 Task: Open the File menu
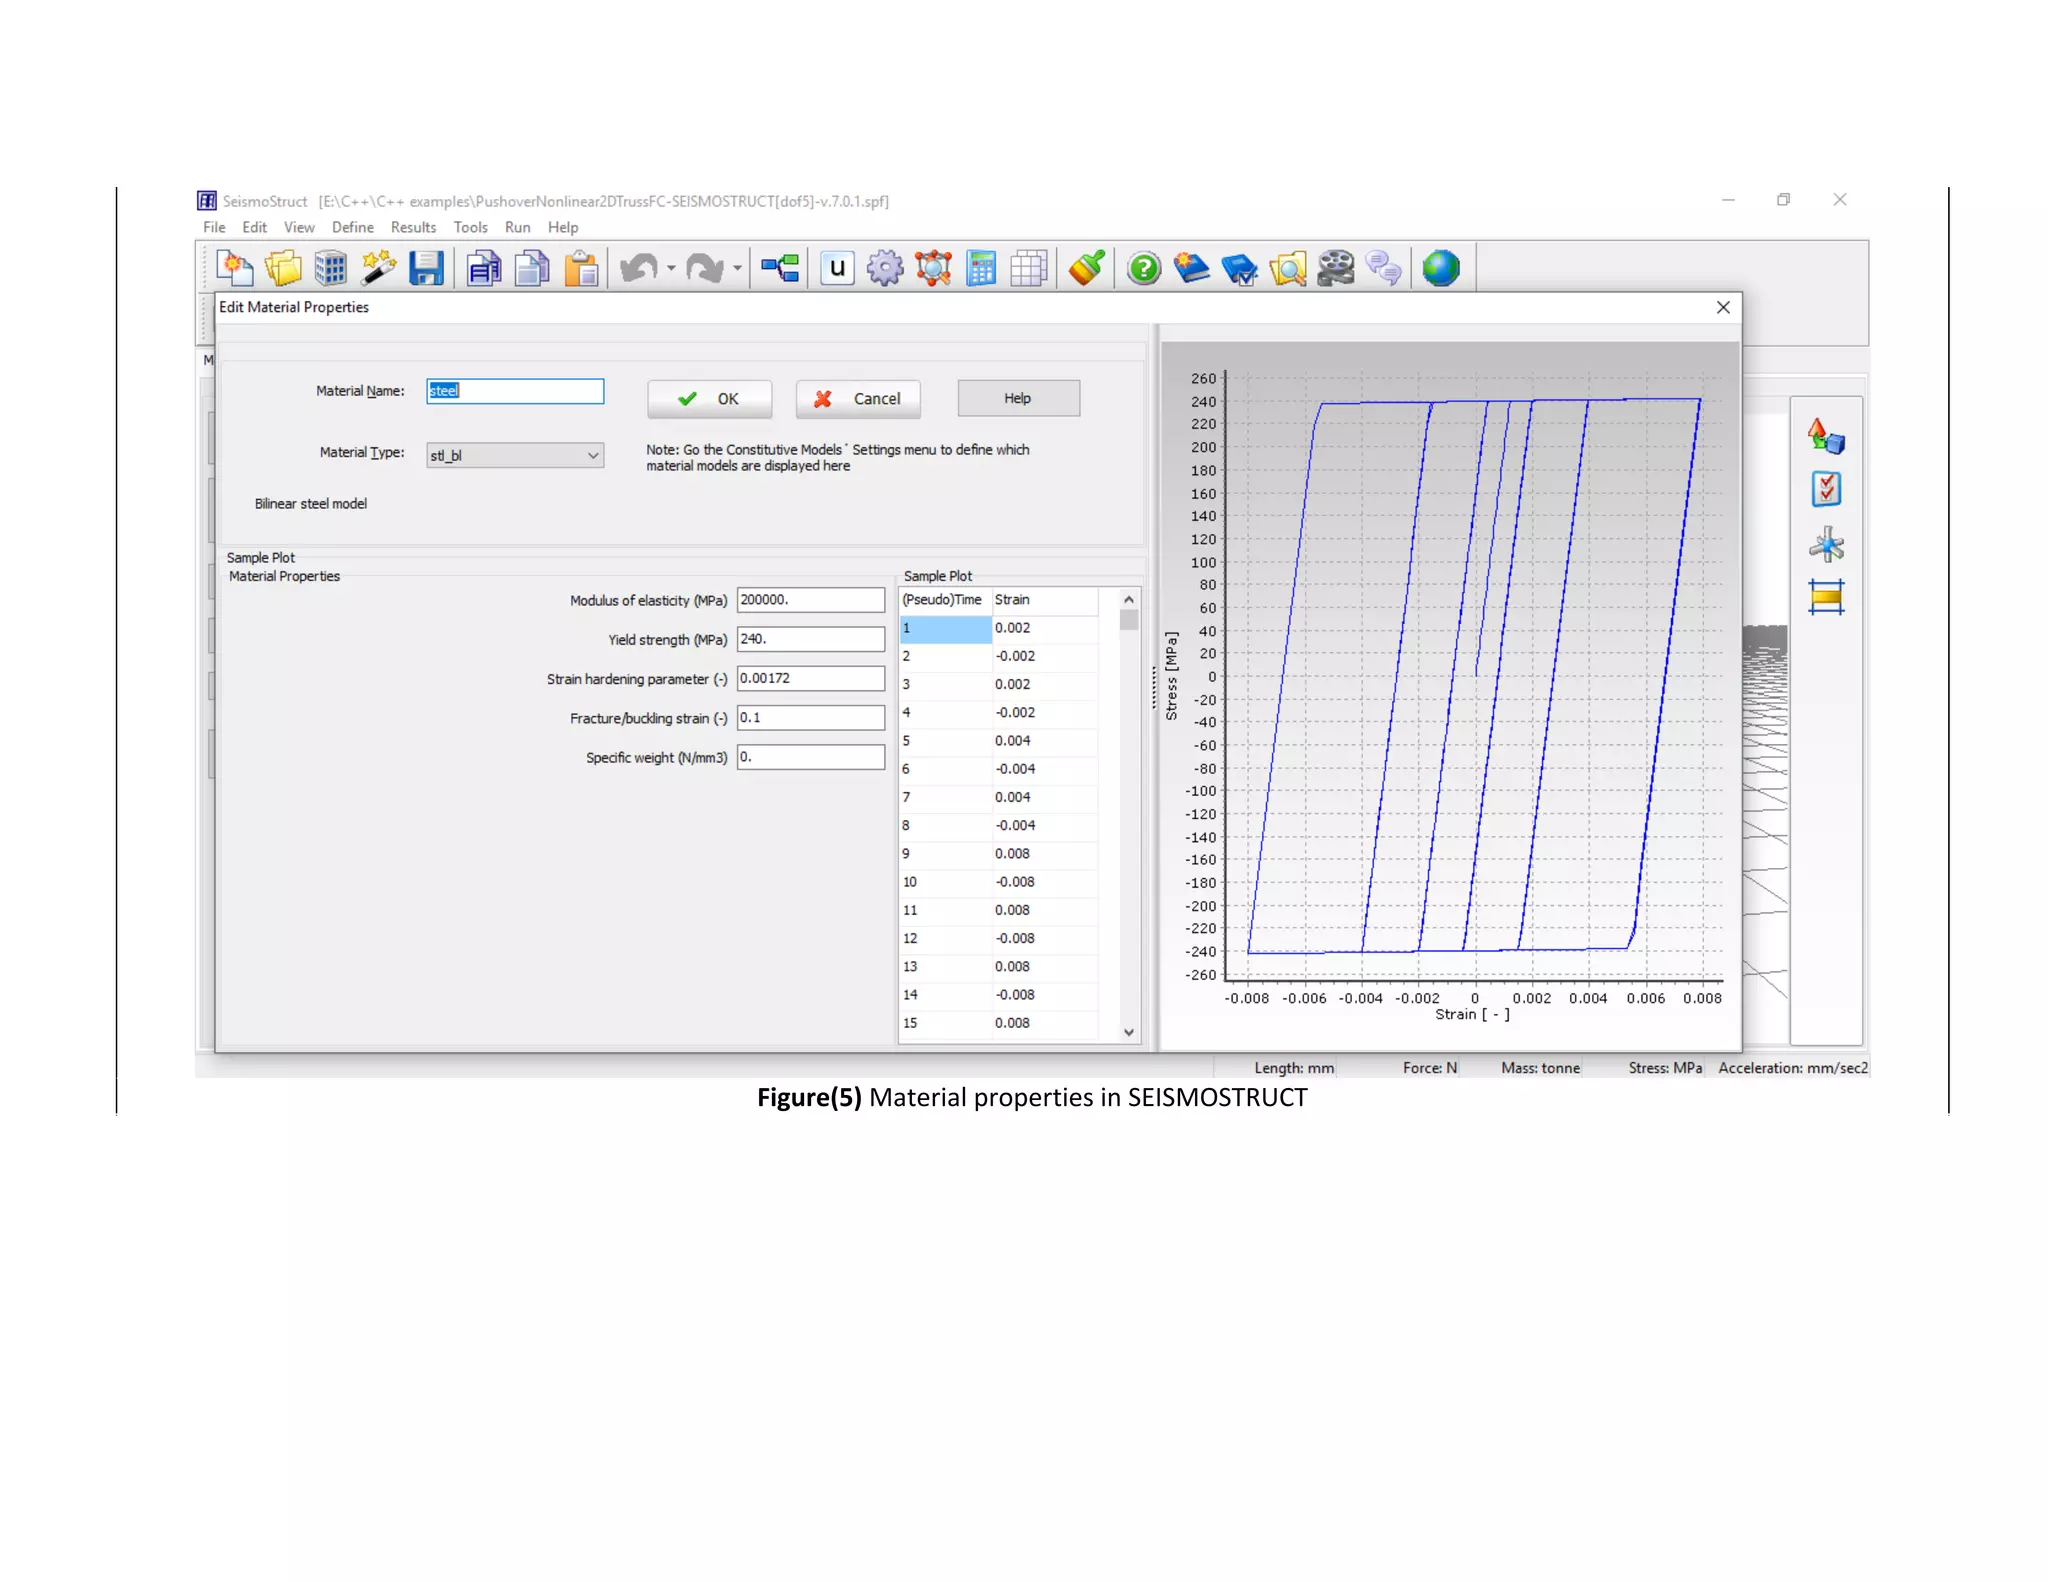pos(214,227)
